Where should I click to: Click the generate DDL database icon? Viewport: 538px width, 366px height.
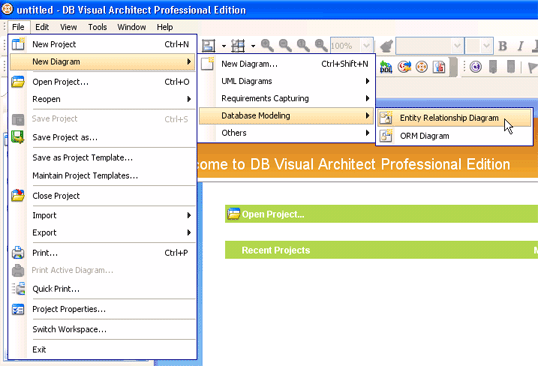tap(386, 67)
